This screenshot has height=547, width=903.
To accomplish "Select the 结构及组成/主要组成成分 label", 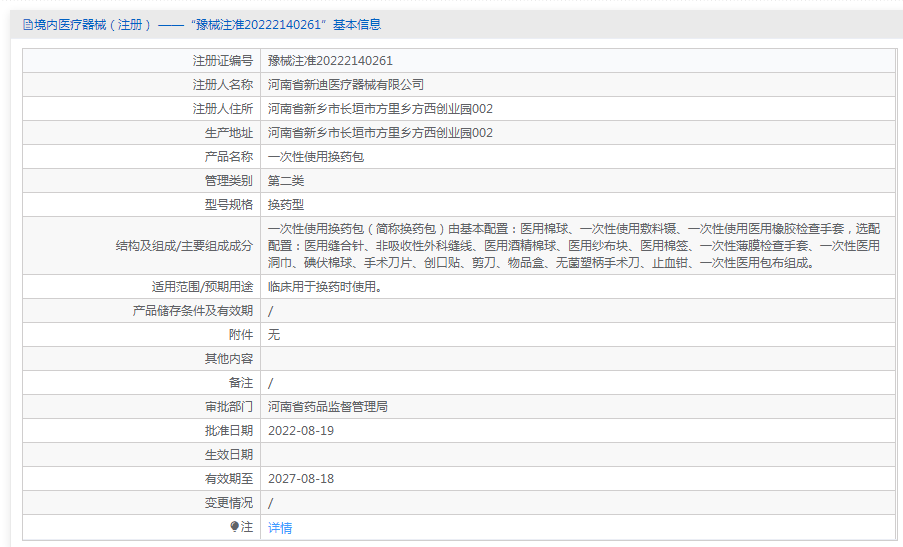I will [184, 246].
